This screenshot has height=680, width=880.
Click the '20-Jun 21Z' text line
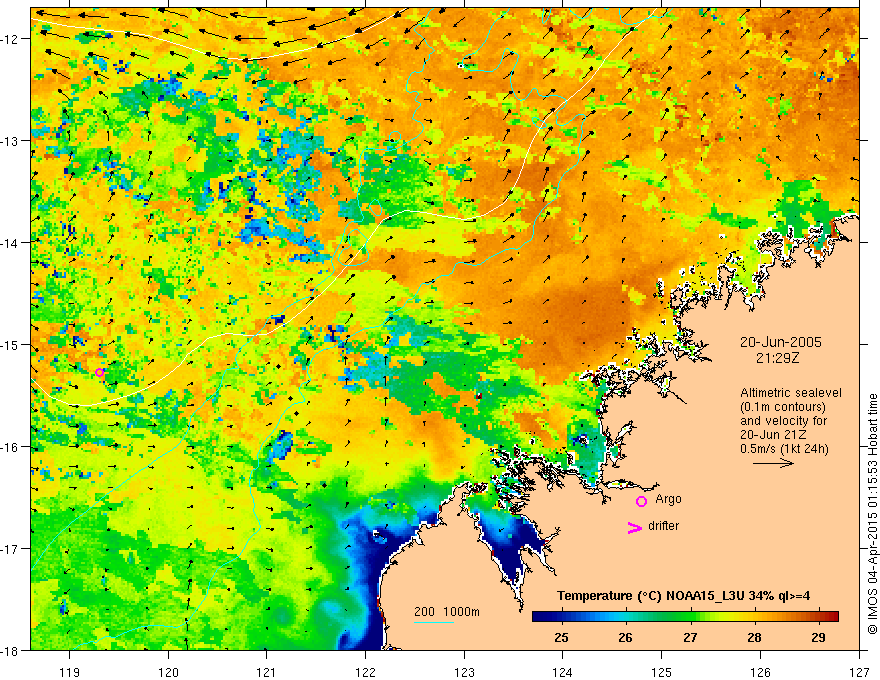[x=771, y=435]
